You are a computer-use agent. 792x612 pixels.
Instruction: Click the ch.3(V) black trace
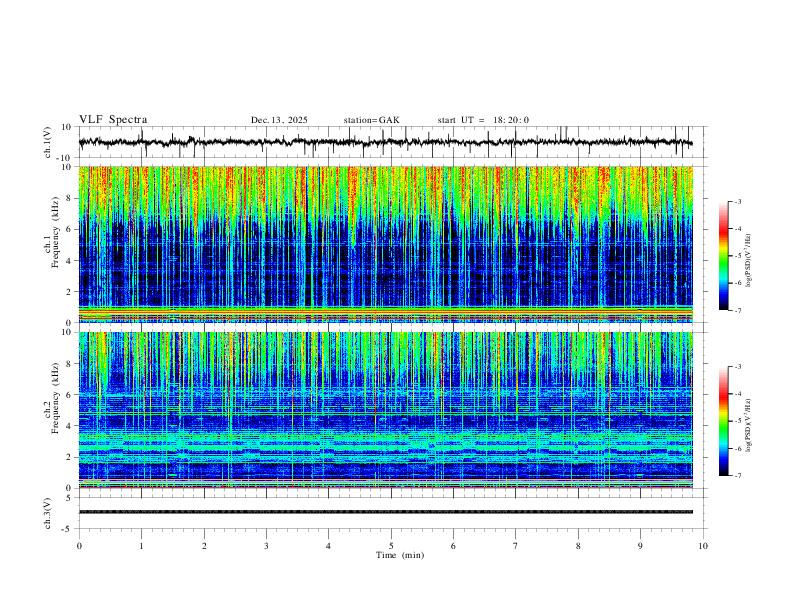(386, 512)
